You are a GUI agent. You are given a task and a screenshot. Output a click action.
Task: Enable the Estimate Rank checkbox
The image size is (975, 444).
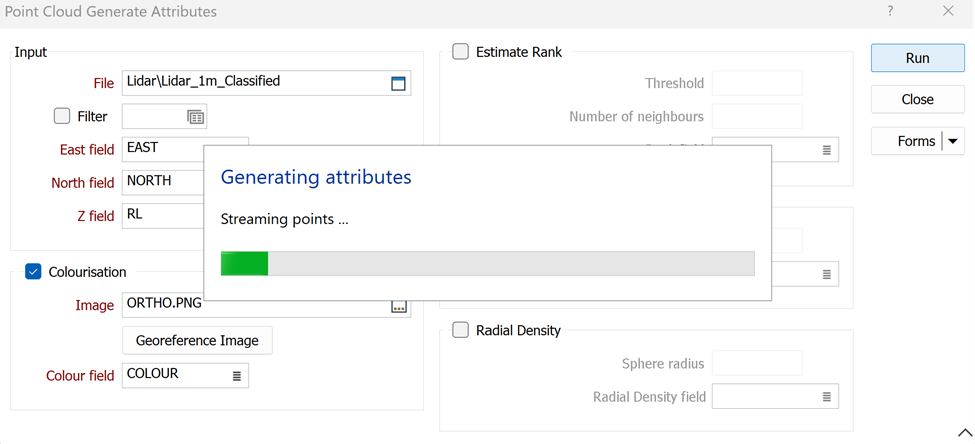[x=461, y=52]
